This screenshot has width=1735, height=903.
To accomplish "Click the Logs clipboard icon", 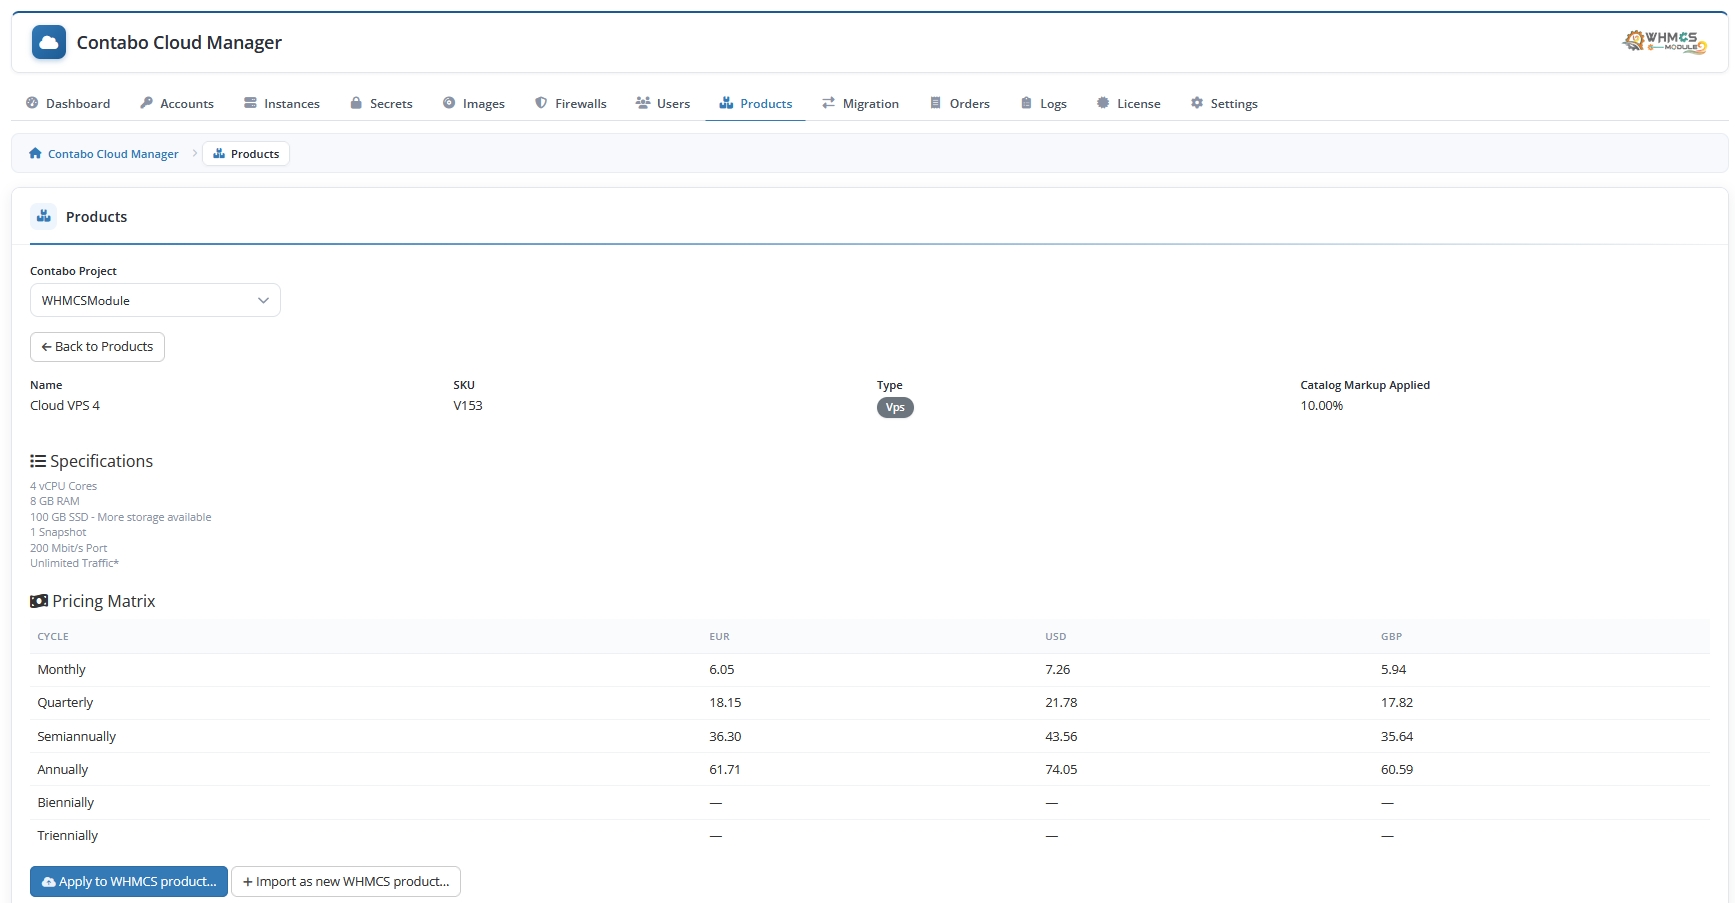I will coord(1026,103).
